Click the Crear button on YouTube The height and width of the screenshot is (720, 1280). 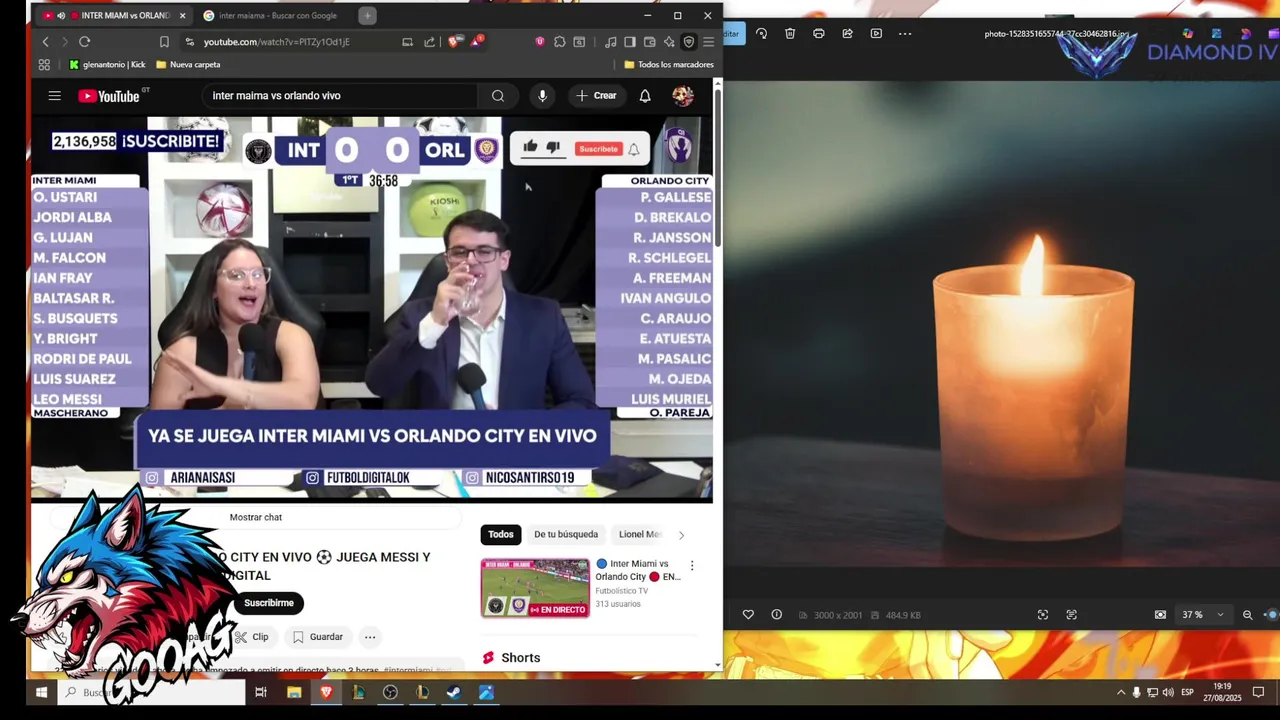(596, 96)
